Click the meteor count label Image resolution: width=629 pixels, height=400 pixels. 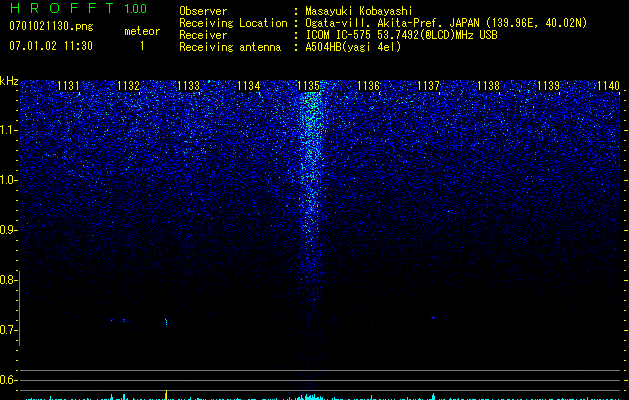click(x=142, y=31)
